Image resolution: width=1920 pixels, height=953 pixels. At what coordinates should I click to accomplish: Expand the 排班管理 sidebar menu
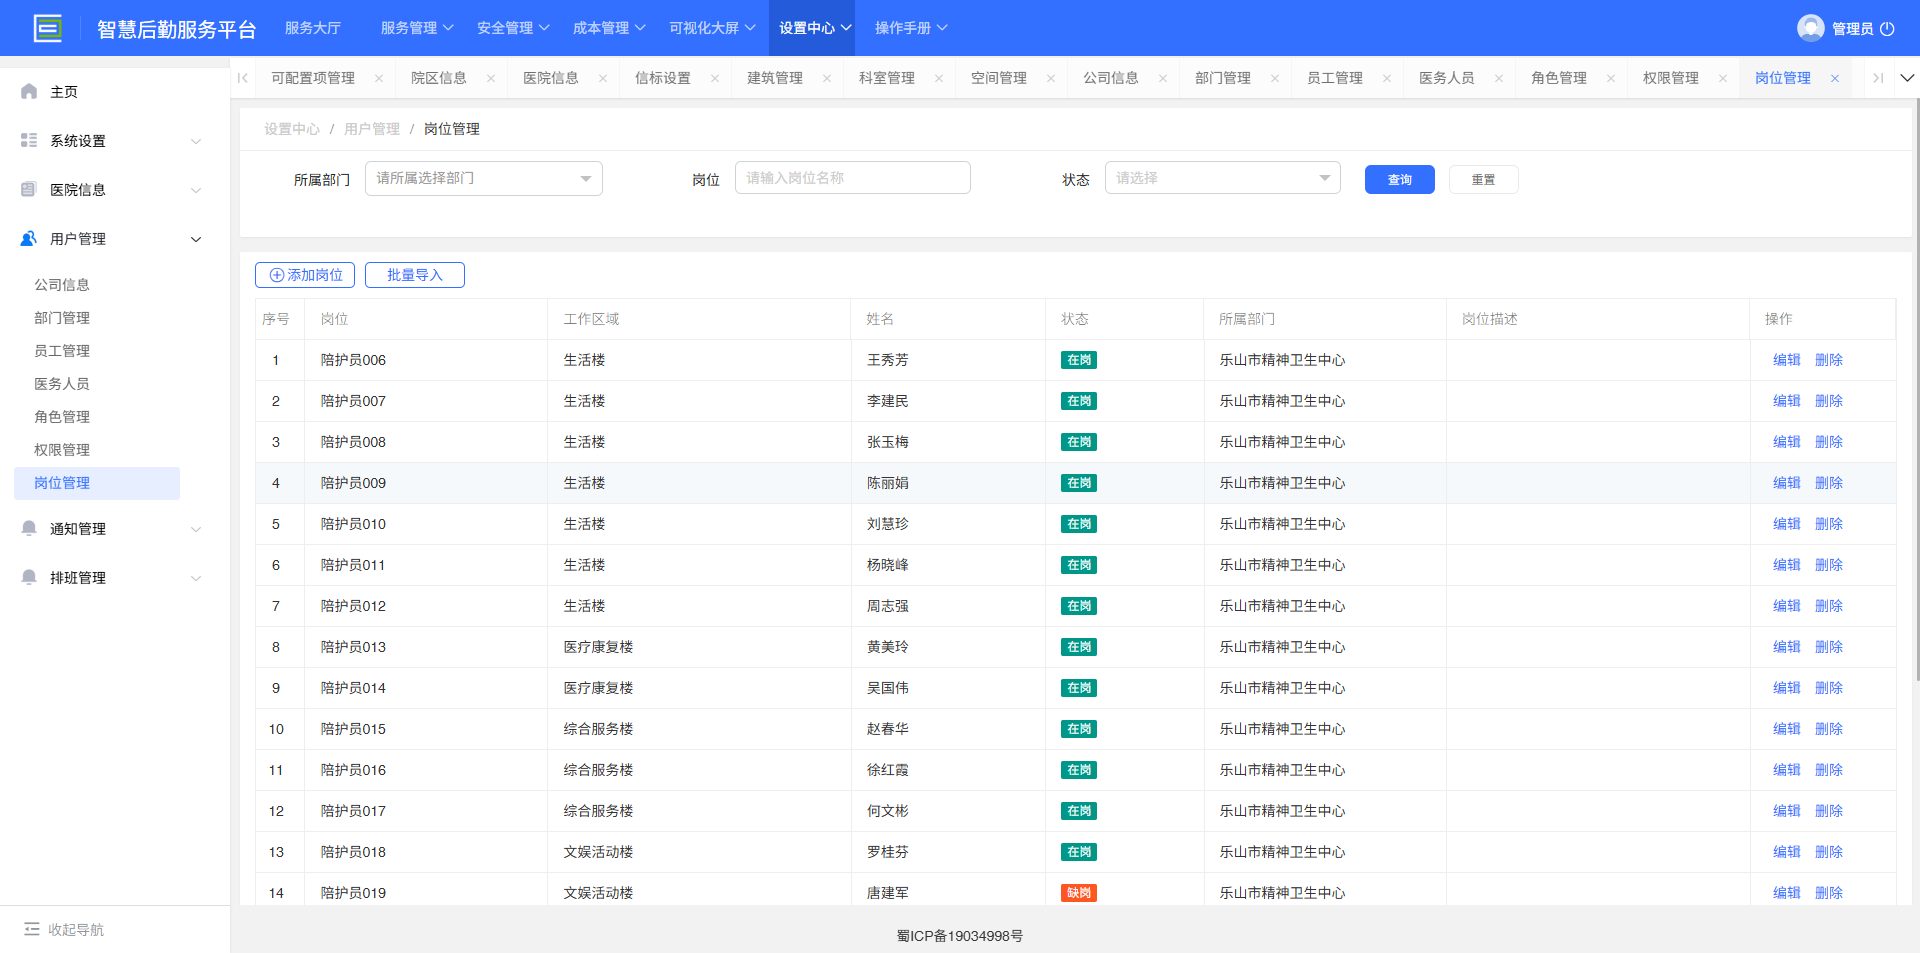pos(196,578)
